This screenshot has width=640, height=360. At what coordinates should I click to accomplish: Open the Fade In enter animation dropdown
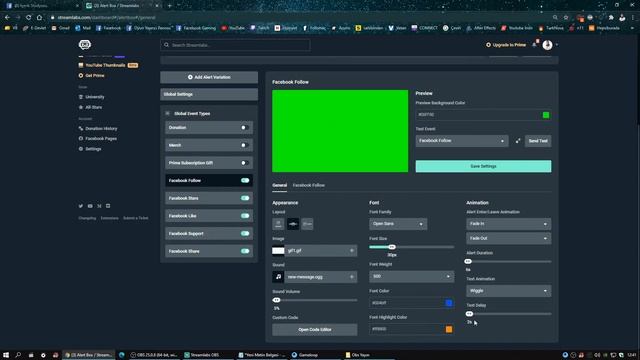coord(509,224)
